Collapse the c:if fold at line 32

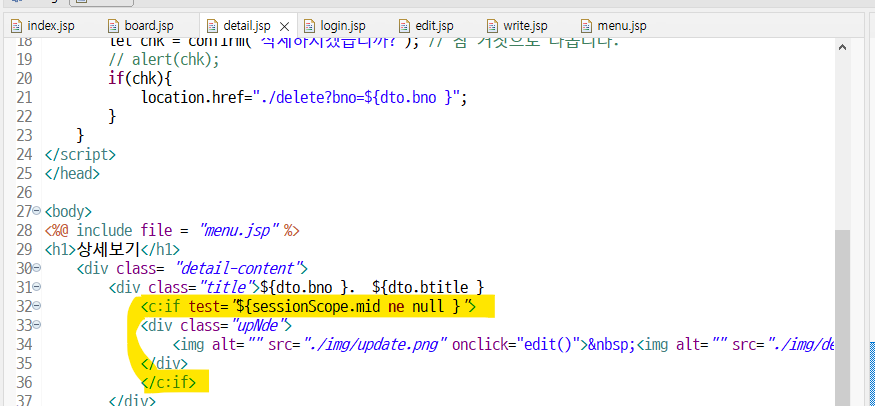pos(37,306)
